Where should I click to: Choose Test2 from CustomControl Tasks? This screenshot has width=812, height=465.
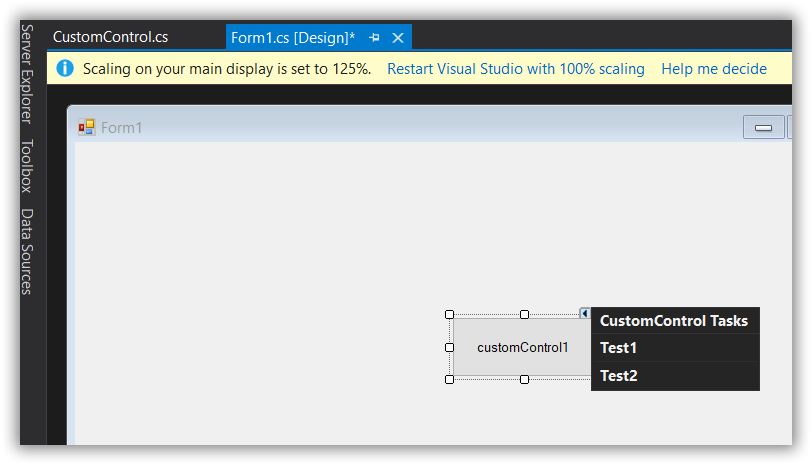pyautogui.click(x=618, y=376)
